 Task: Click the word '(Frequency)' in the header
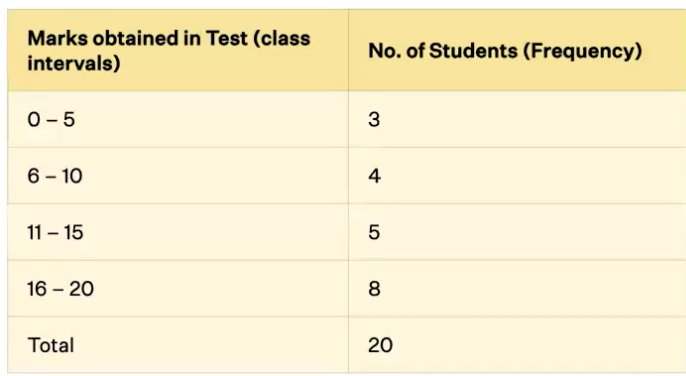click(583, 51)
